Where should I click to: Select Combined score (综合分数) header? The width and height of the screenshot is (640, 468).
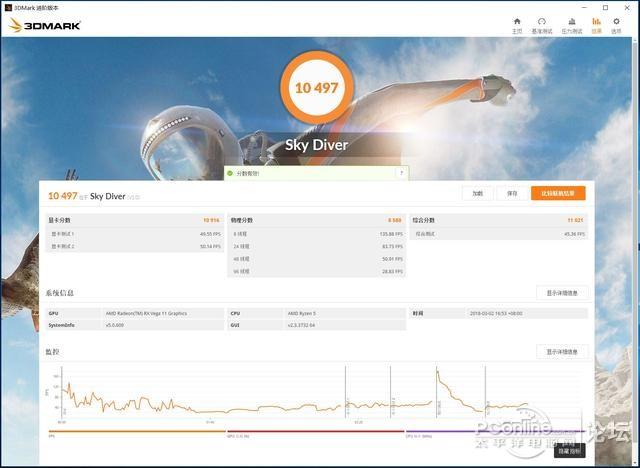[498, 220]
